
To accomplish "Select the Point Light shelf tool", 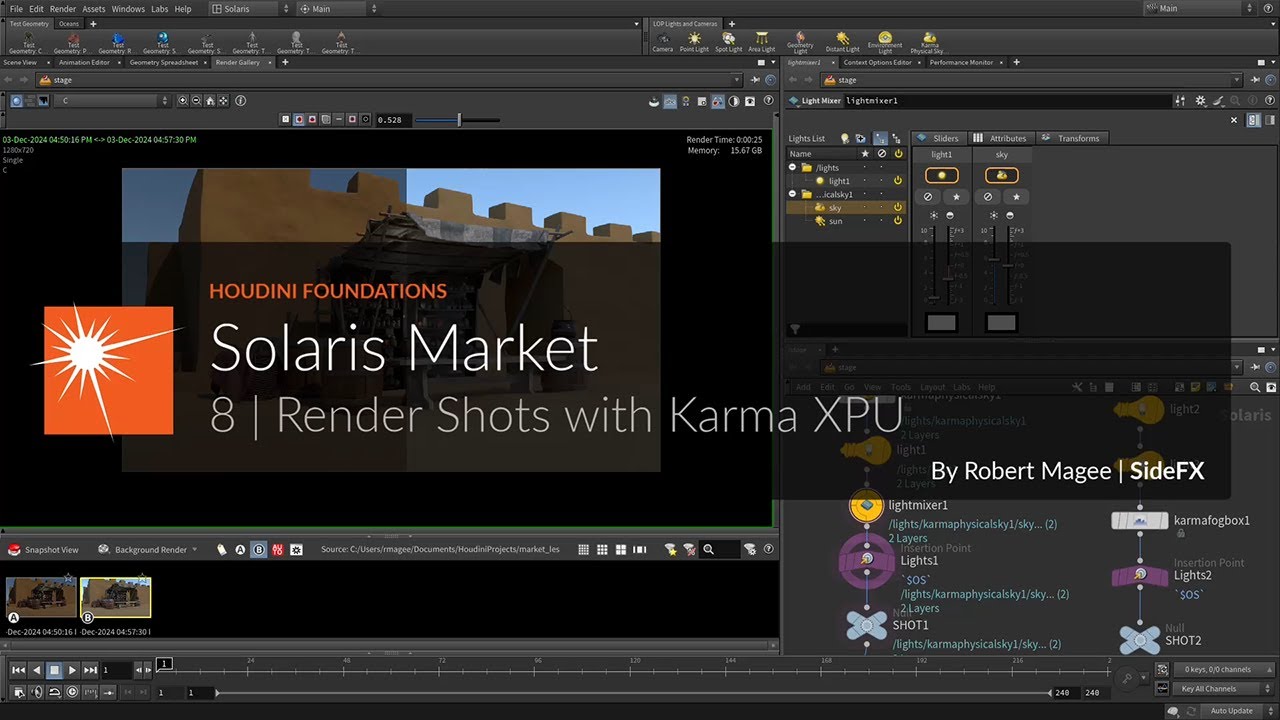I will click(694, 42).
